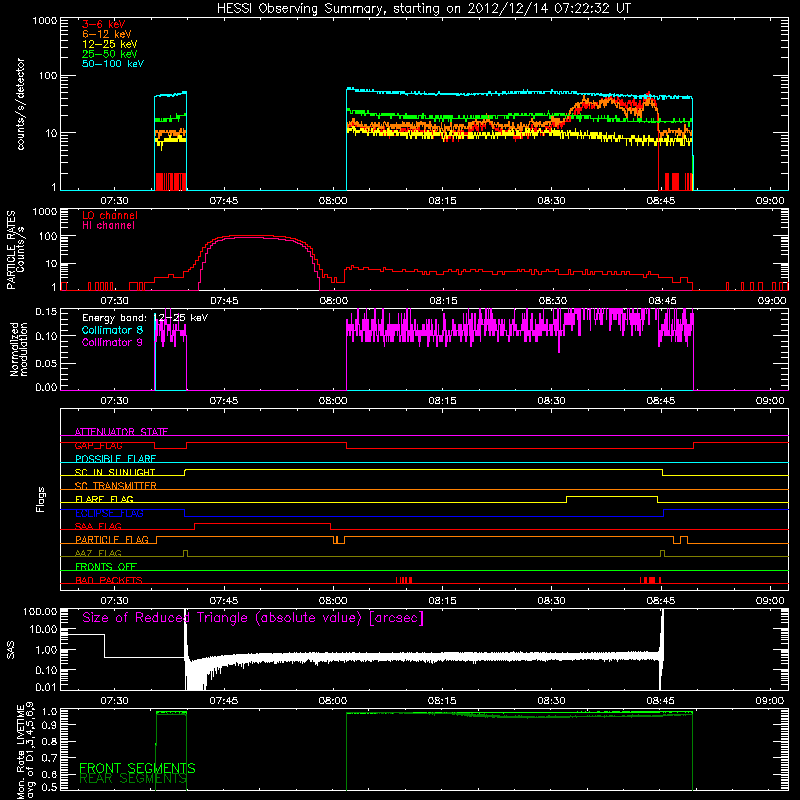Click the 'Normalized modulation' axis label

(x=18, y=349)
